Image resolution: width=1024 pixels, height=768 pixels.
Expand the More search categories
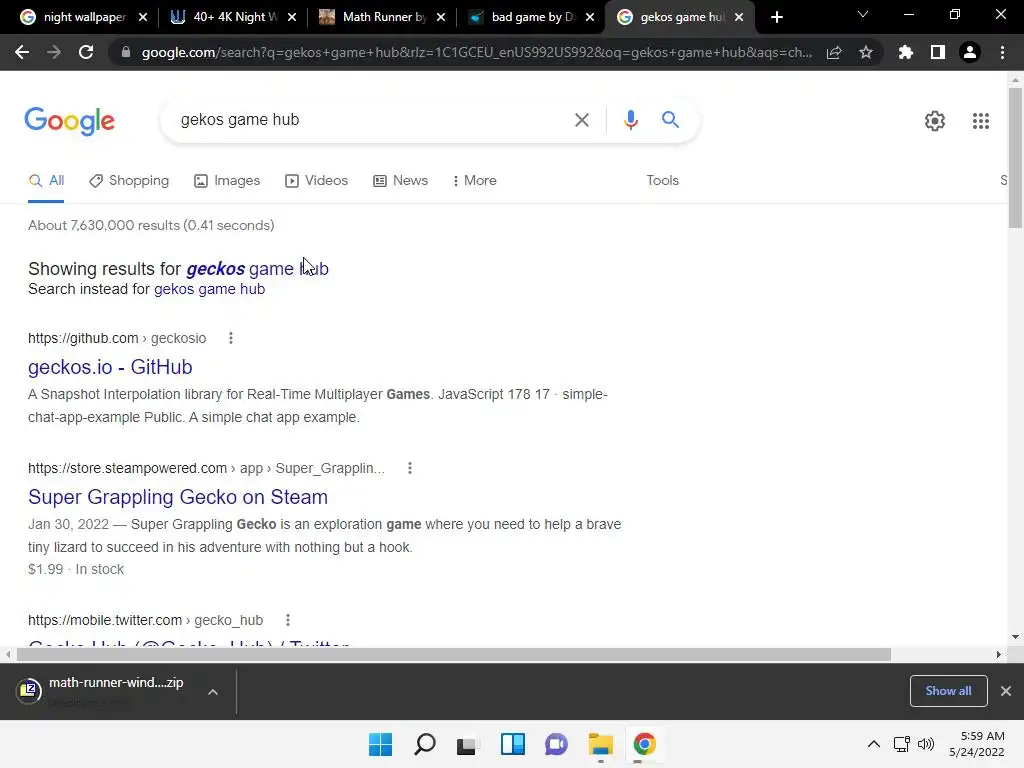tap(474, 181)
